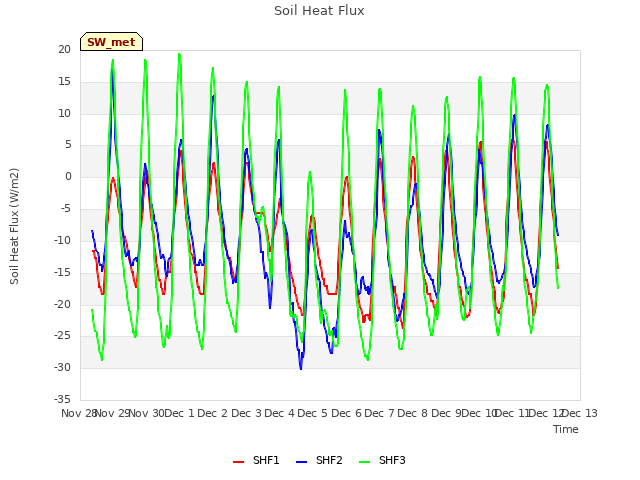Click the Dec 5 tick label

313,413
